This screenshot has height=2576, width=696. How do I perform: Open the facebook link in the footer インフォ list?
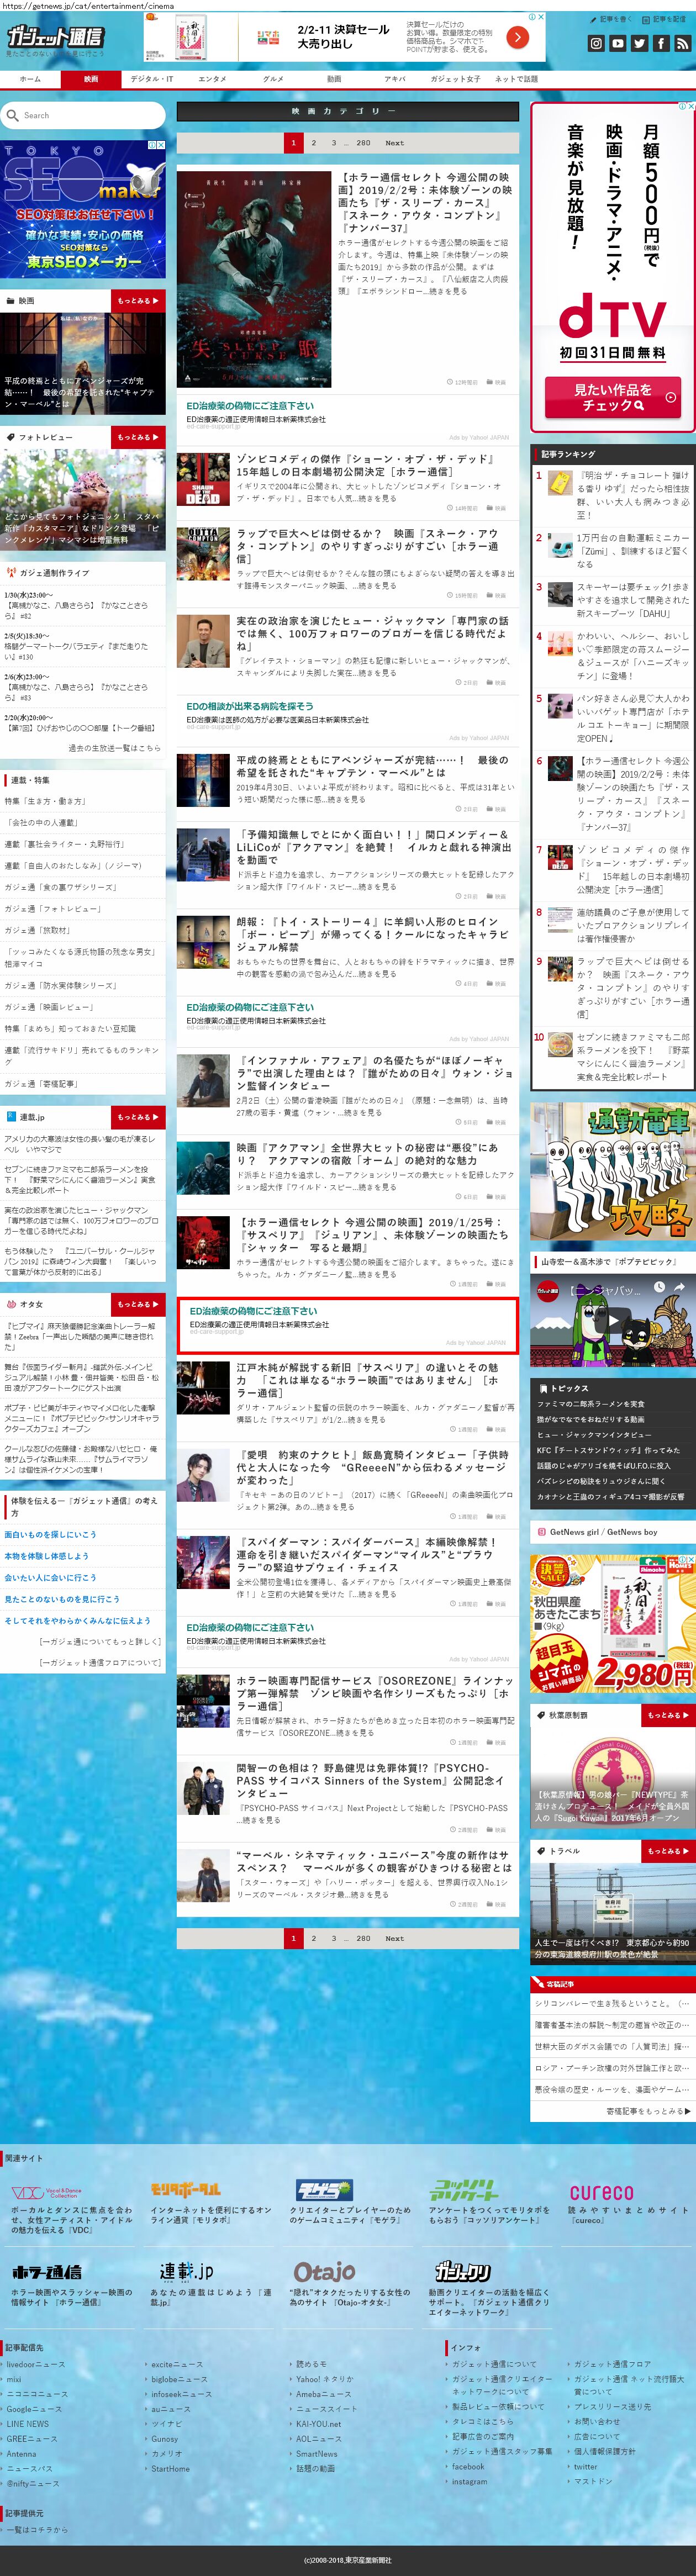468,2466
